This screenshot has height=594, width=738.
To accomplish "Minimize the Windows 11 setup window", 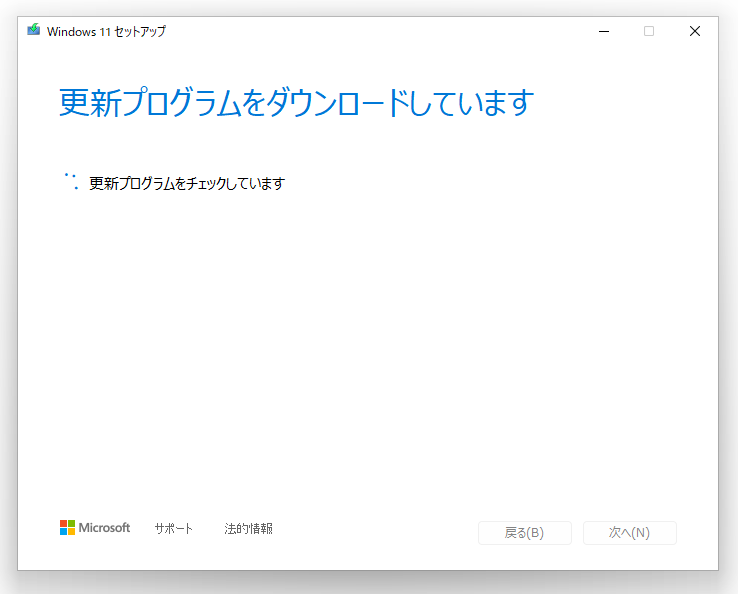I will (x=604, y=32).
